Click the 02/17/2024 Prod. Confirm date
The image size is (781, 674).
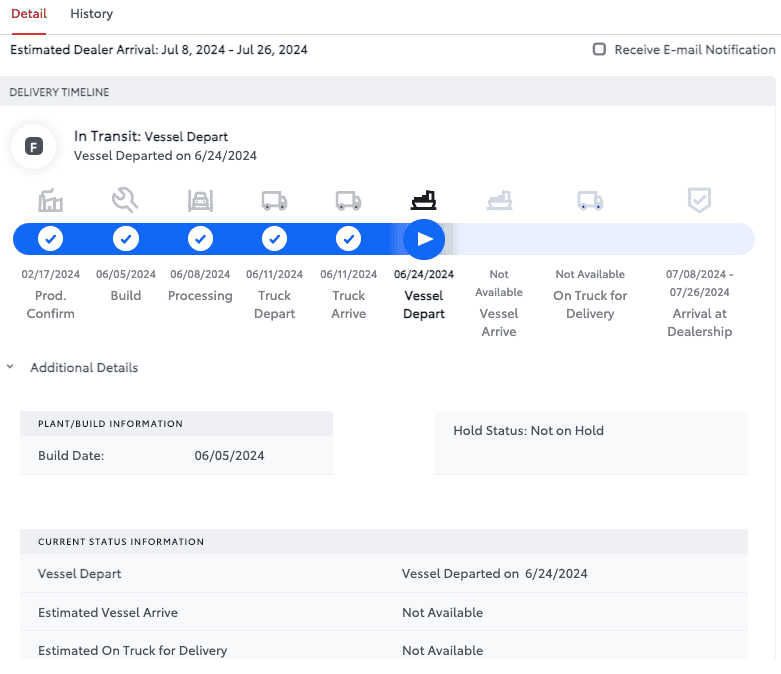[x=50, y=274]
